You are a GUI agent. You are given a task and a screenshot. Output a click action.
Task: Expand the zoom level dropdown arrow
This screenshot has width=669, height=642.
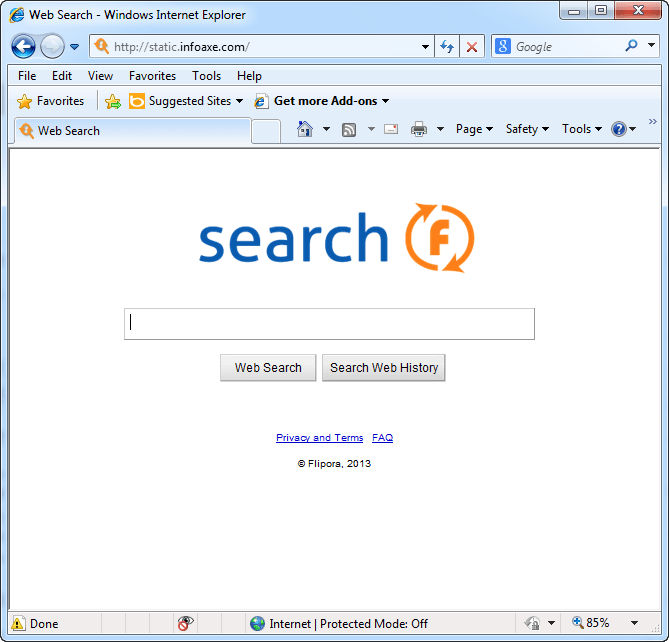tap(634, 623)
